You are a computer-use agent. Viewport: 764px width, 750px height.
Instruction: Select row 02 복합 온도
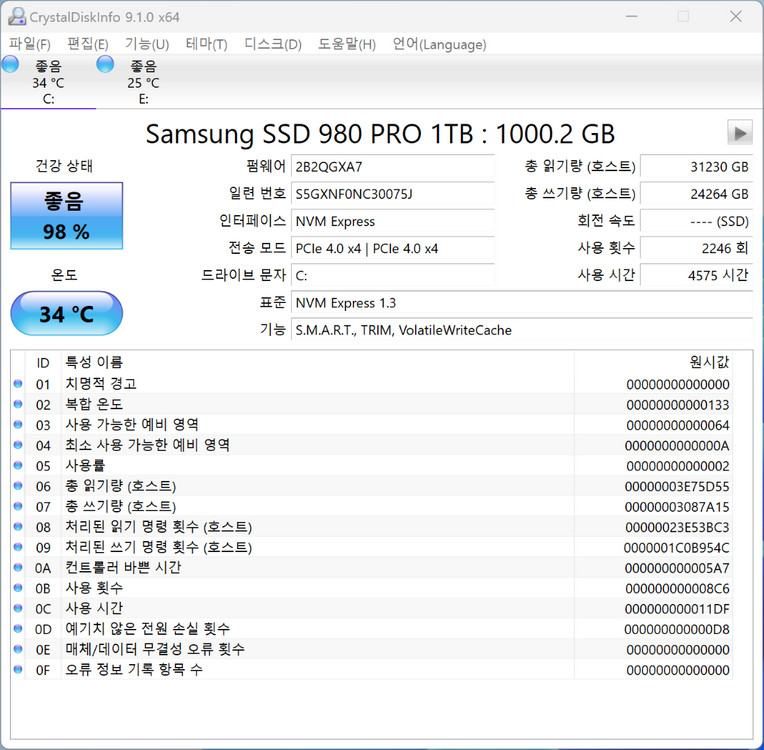[x=372, y=404]
